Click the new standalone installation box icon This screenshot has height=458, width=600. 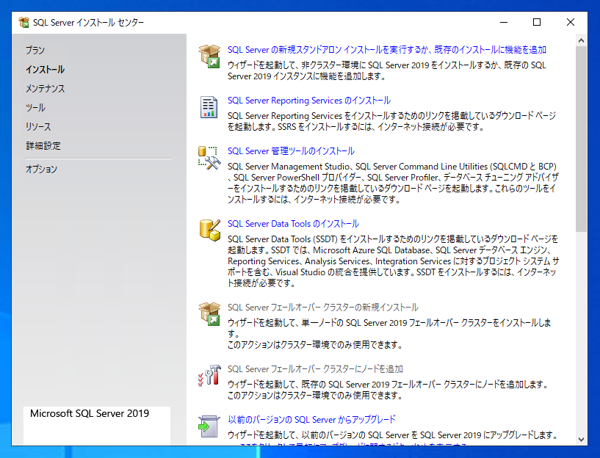[x=209, y=56]
